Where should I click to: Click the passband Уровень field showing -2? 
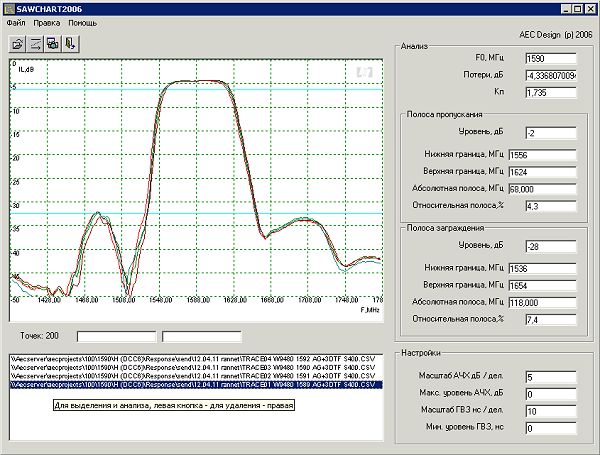(x=549, y=133)
